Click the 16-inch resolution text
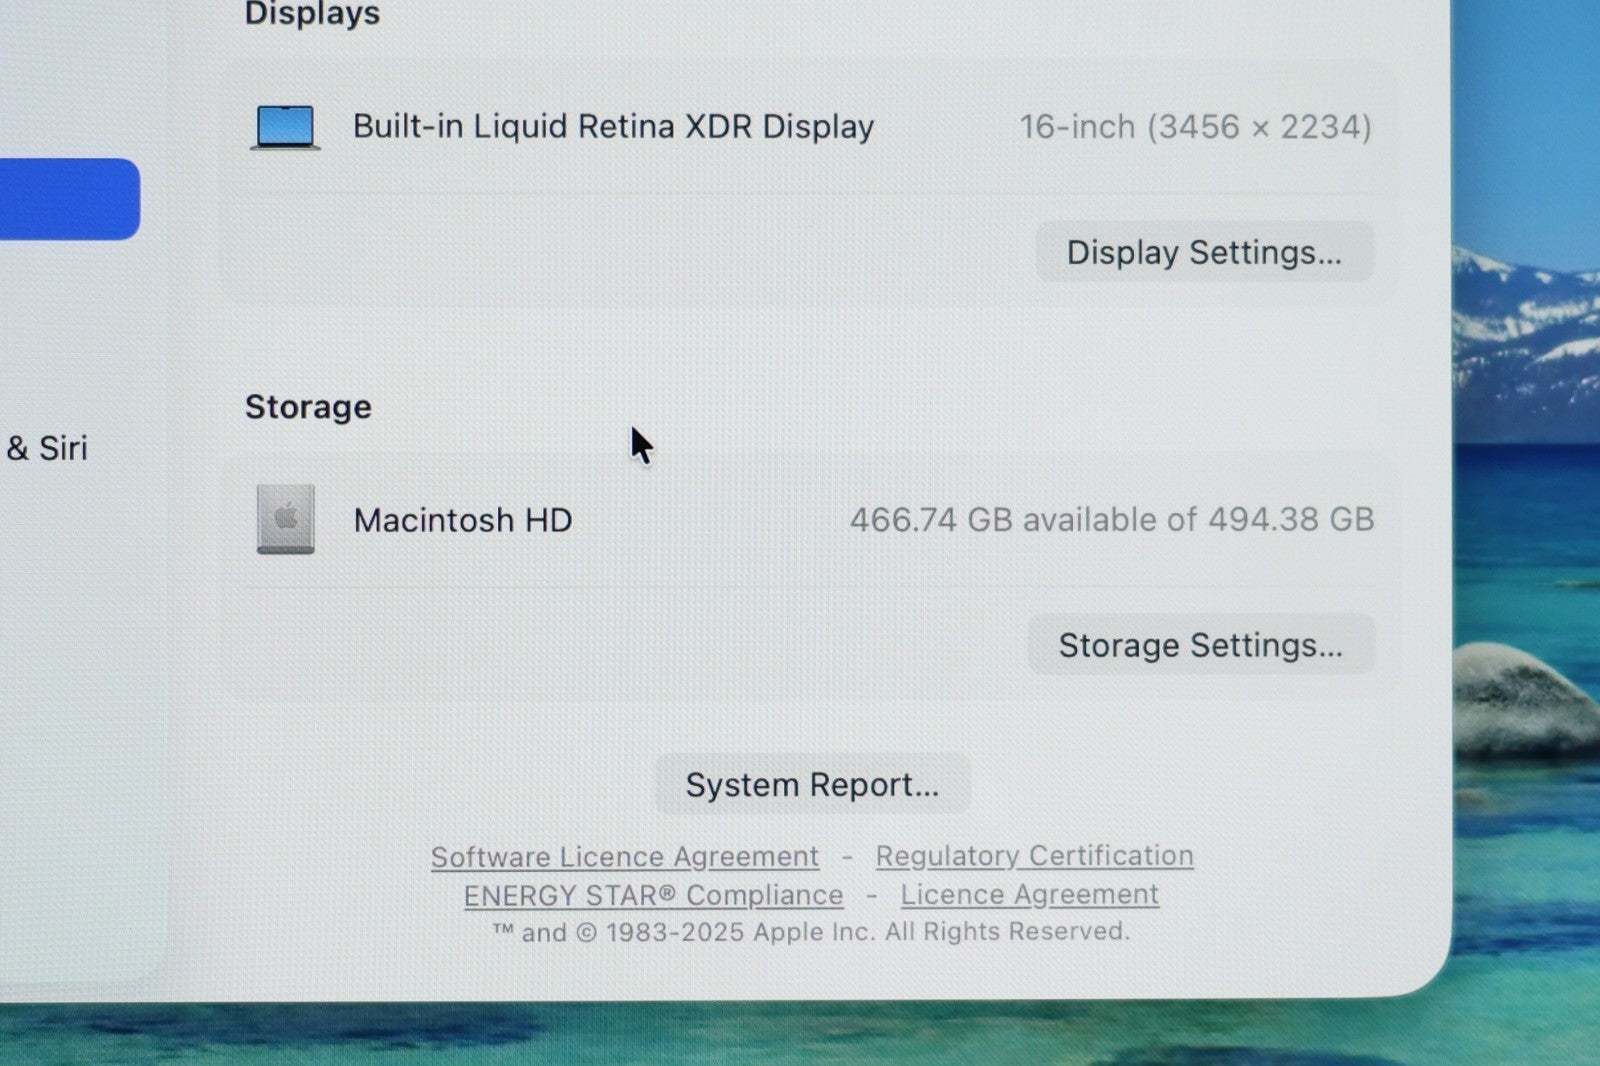1600x1066 pixels. pyautogui.click(x=1195, y=127)
